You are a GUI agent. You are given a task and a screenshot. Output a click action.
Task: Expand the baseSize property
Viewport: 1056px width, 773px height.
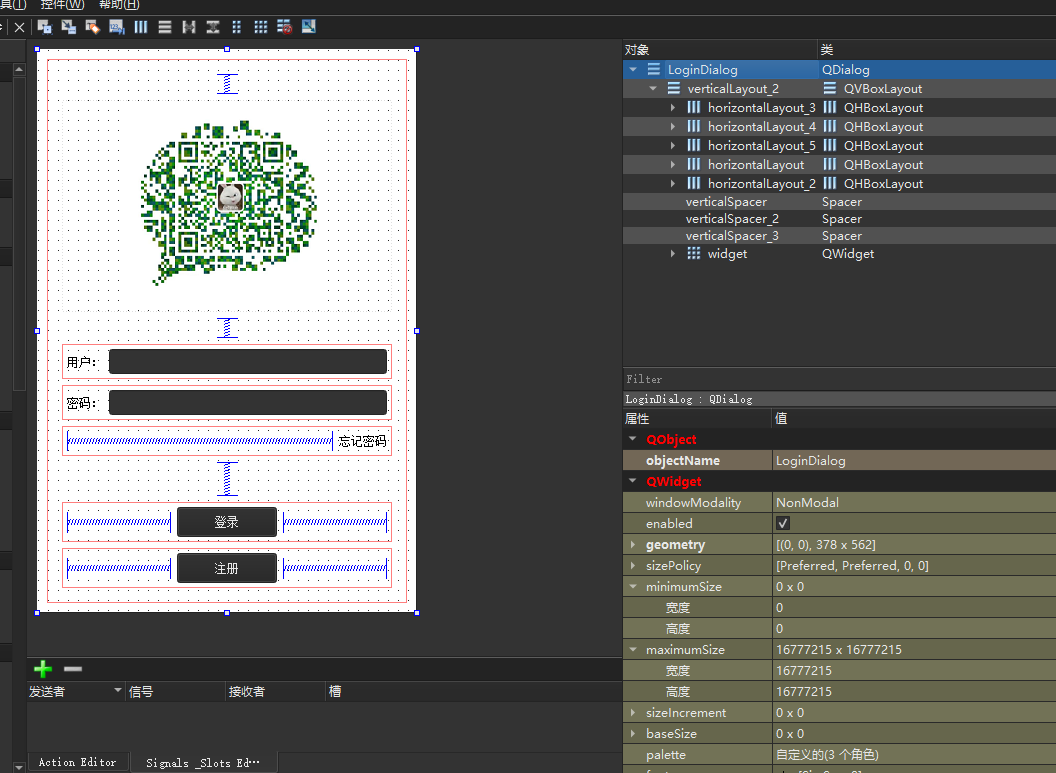coord(632,733)
